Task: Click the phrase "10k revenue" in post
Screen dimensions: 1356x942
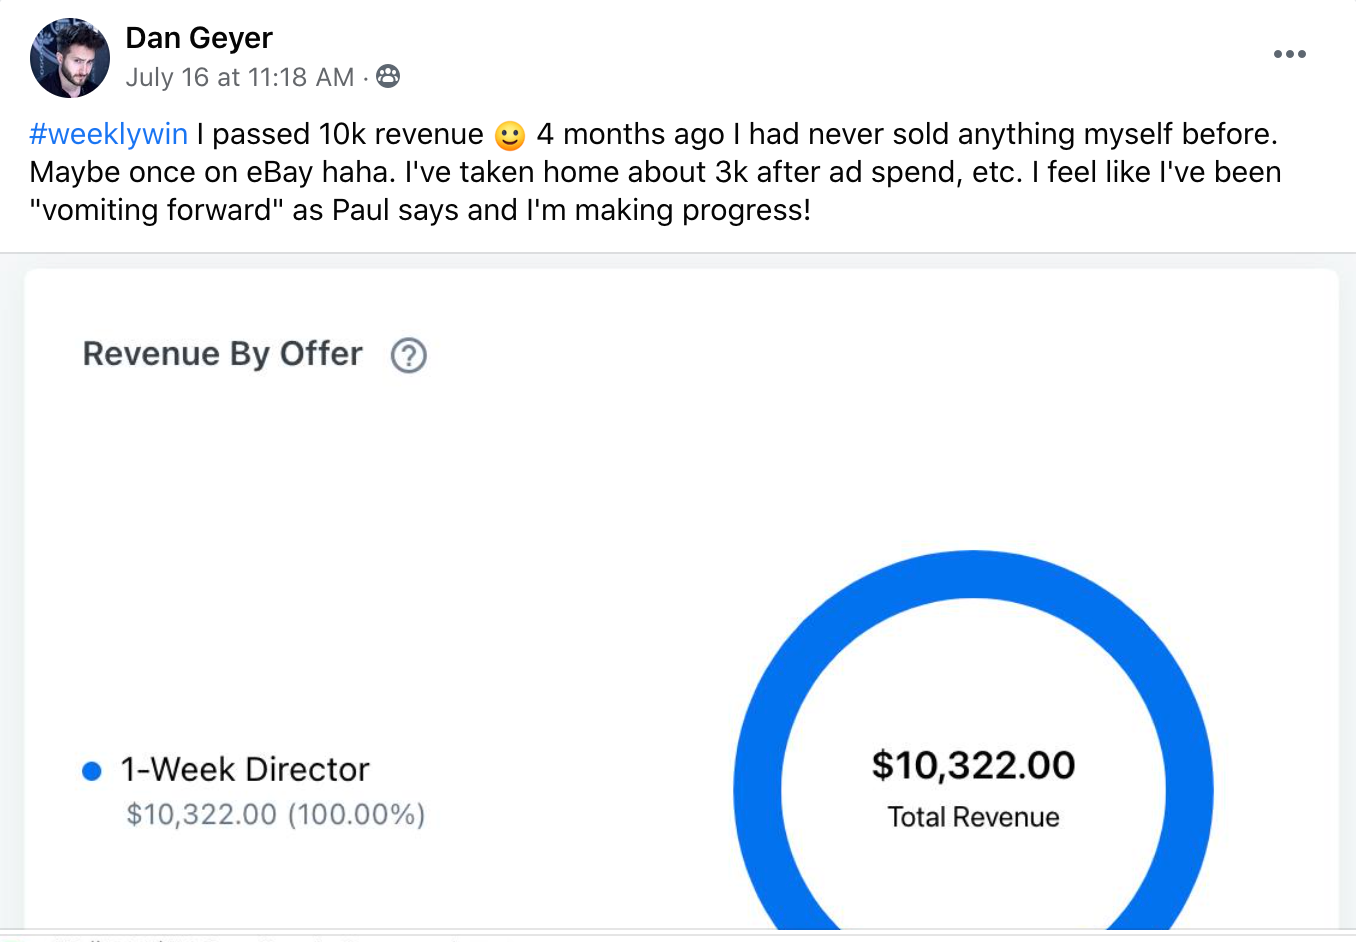Action: (401, 134)
